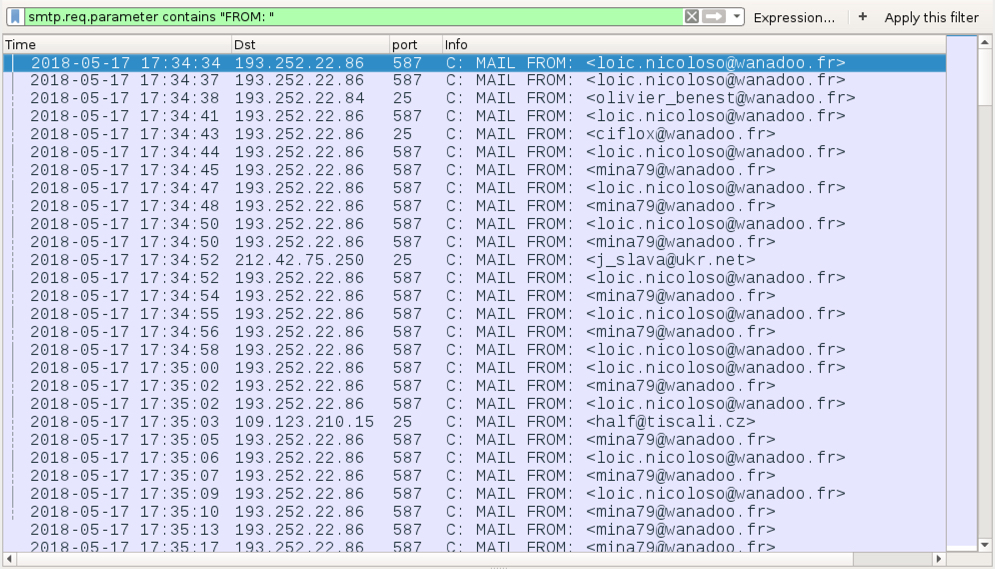Select the packet row timed 17:34:37
Screen dimensions: 995x569
[474, 81]
